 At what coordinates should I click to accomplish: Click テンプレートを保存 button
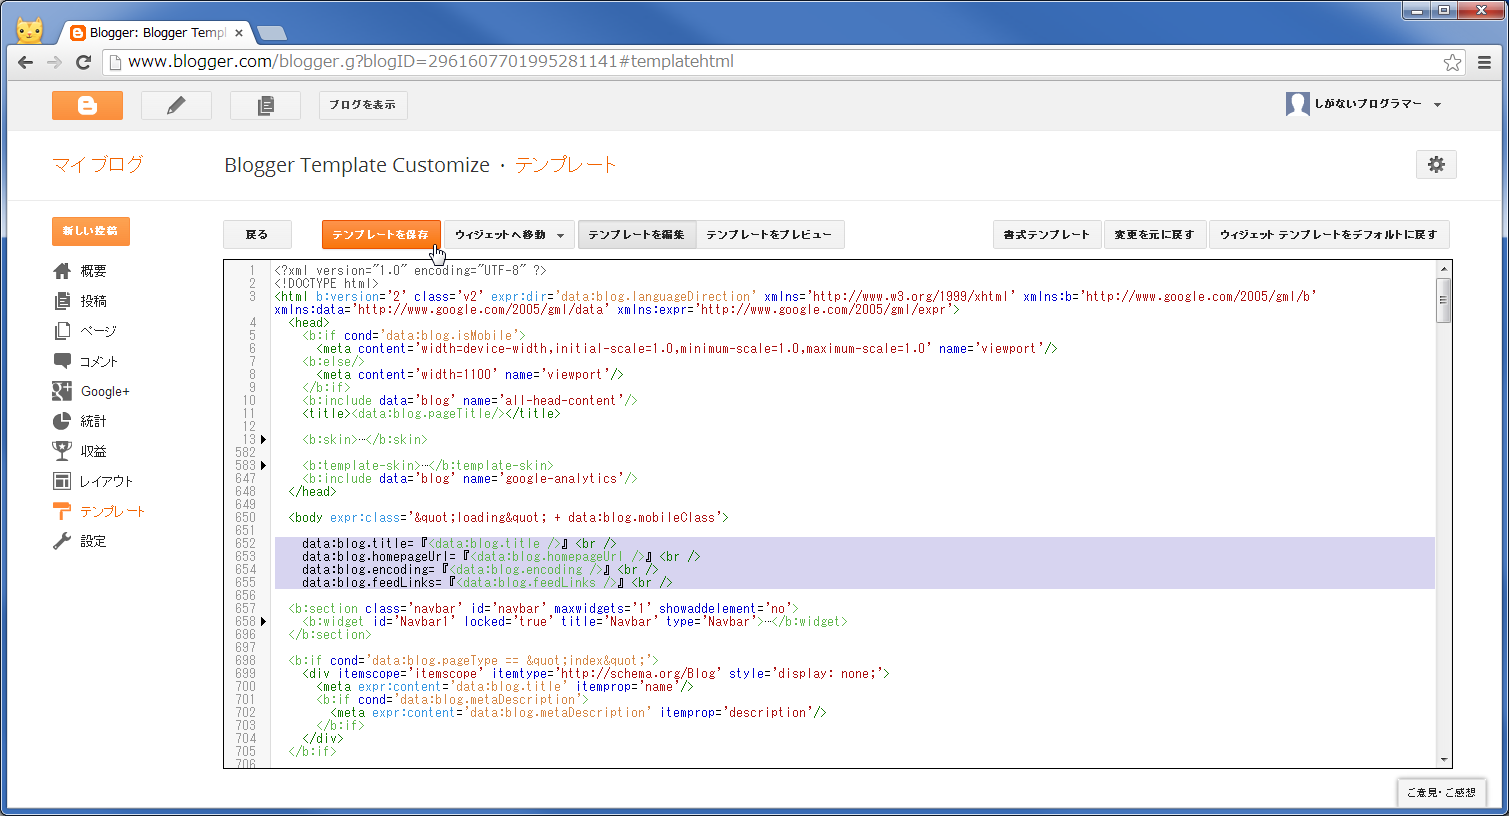[x=381, y=235]
